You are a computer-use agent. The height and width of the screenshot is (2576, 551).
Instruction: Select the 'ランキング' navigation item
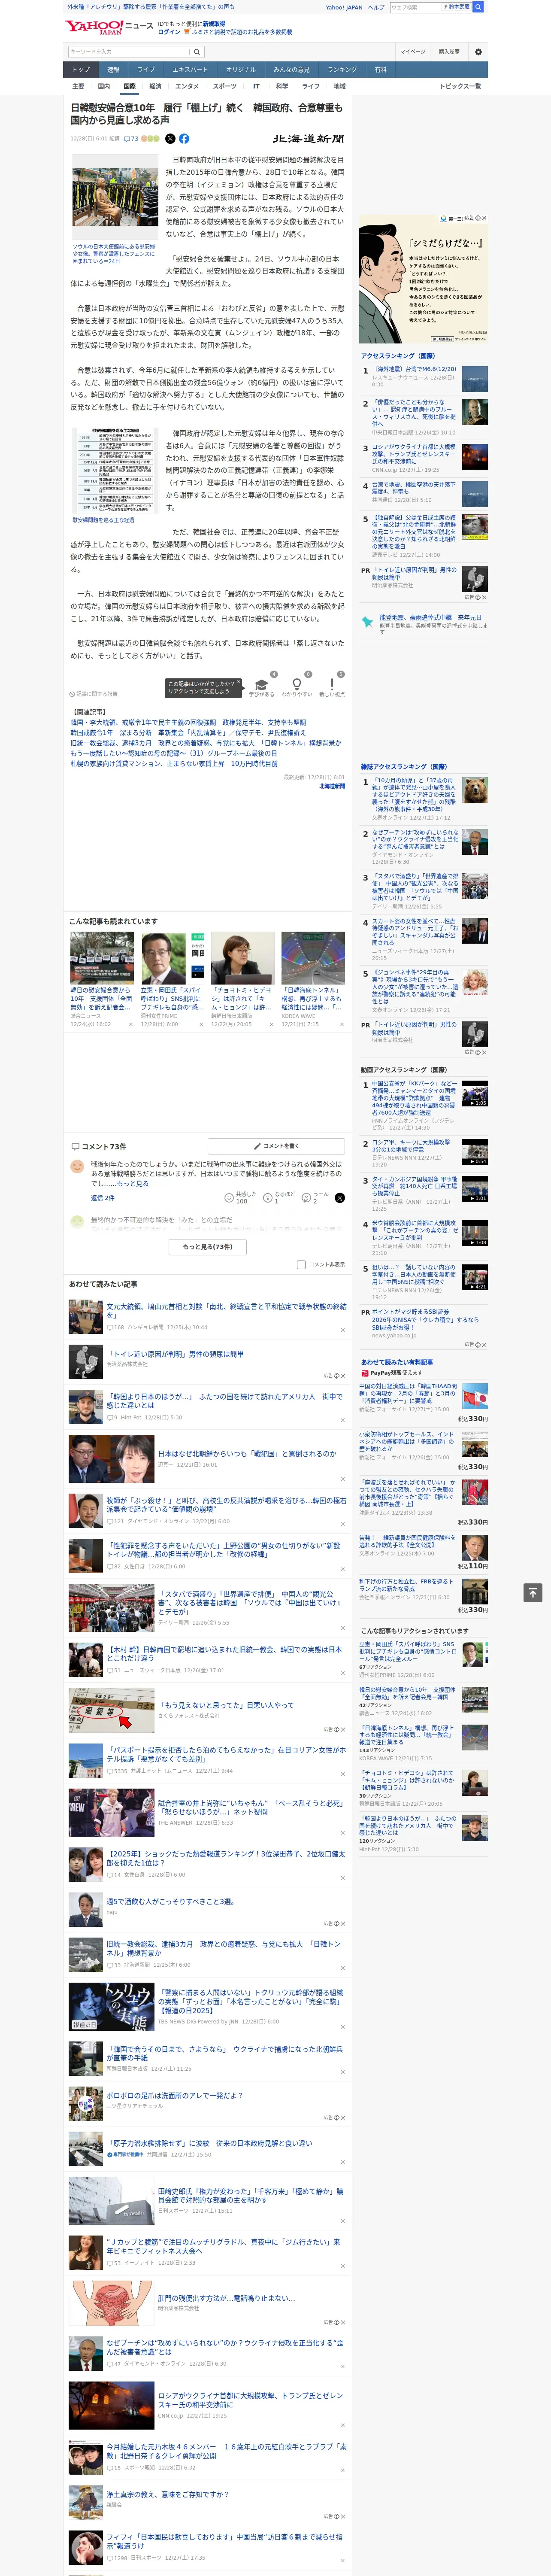(x=342, y=70)
